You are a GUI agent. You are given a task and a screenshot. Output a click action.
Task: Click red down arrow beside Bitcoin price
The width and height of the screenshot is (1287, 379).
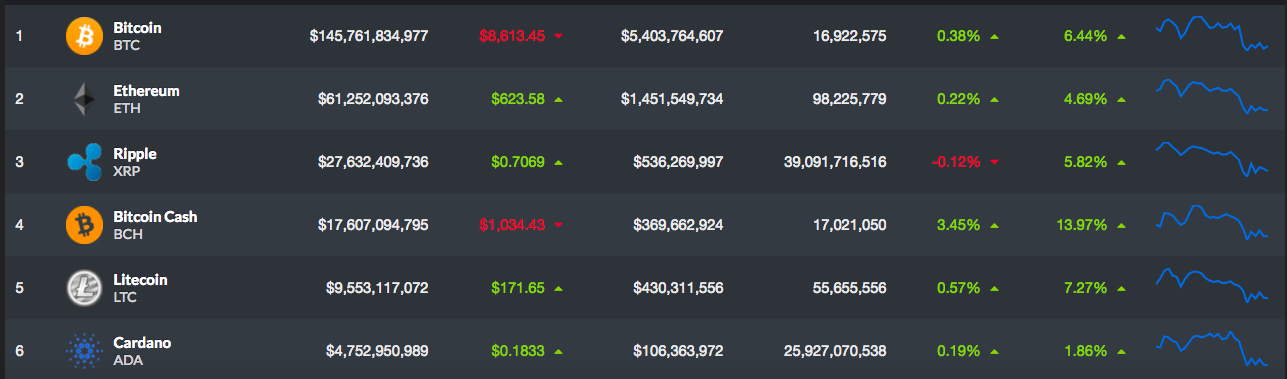pyautogui.click(x=558, y=36)
